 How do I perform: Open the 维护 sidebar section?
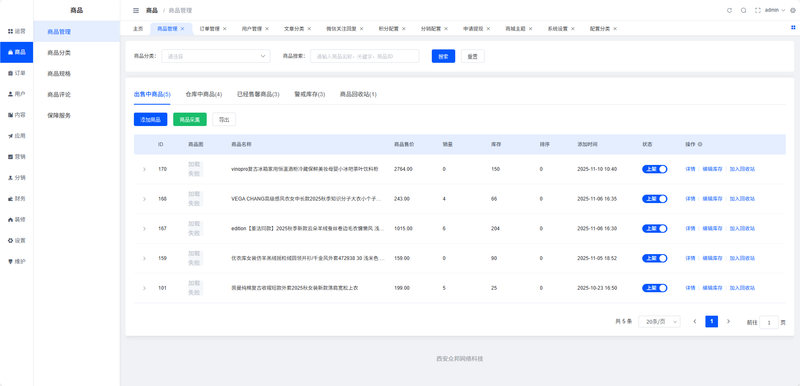[17, 261]
